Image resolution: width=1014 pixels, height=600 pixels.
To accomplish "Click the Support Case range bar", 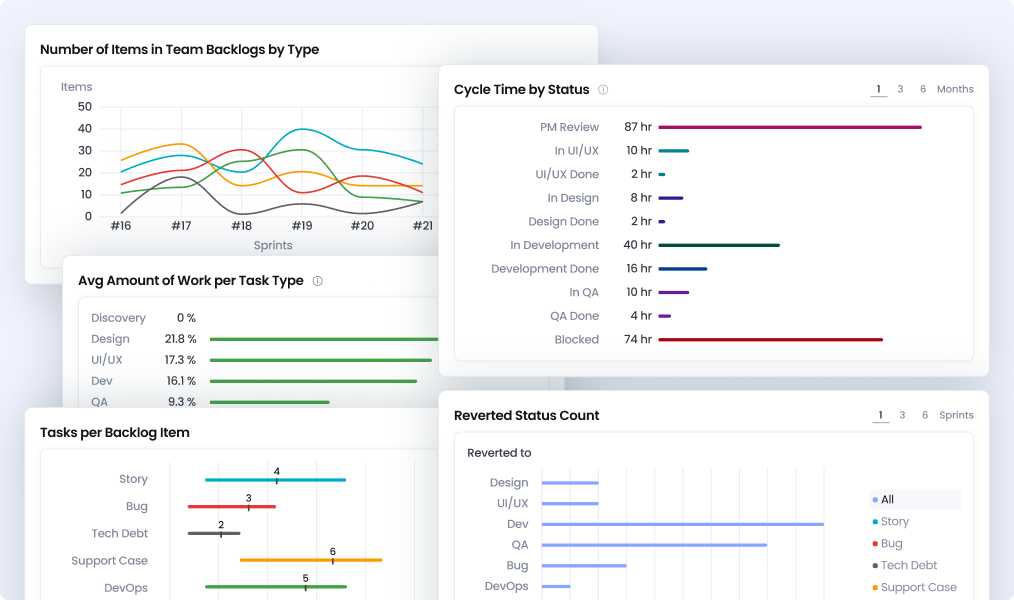I will [x=310, y=560].
